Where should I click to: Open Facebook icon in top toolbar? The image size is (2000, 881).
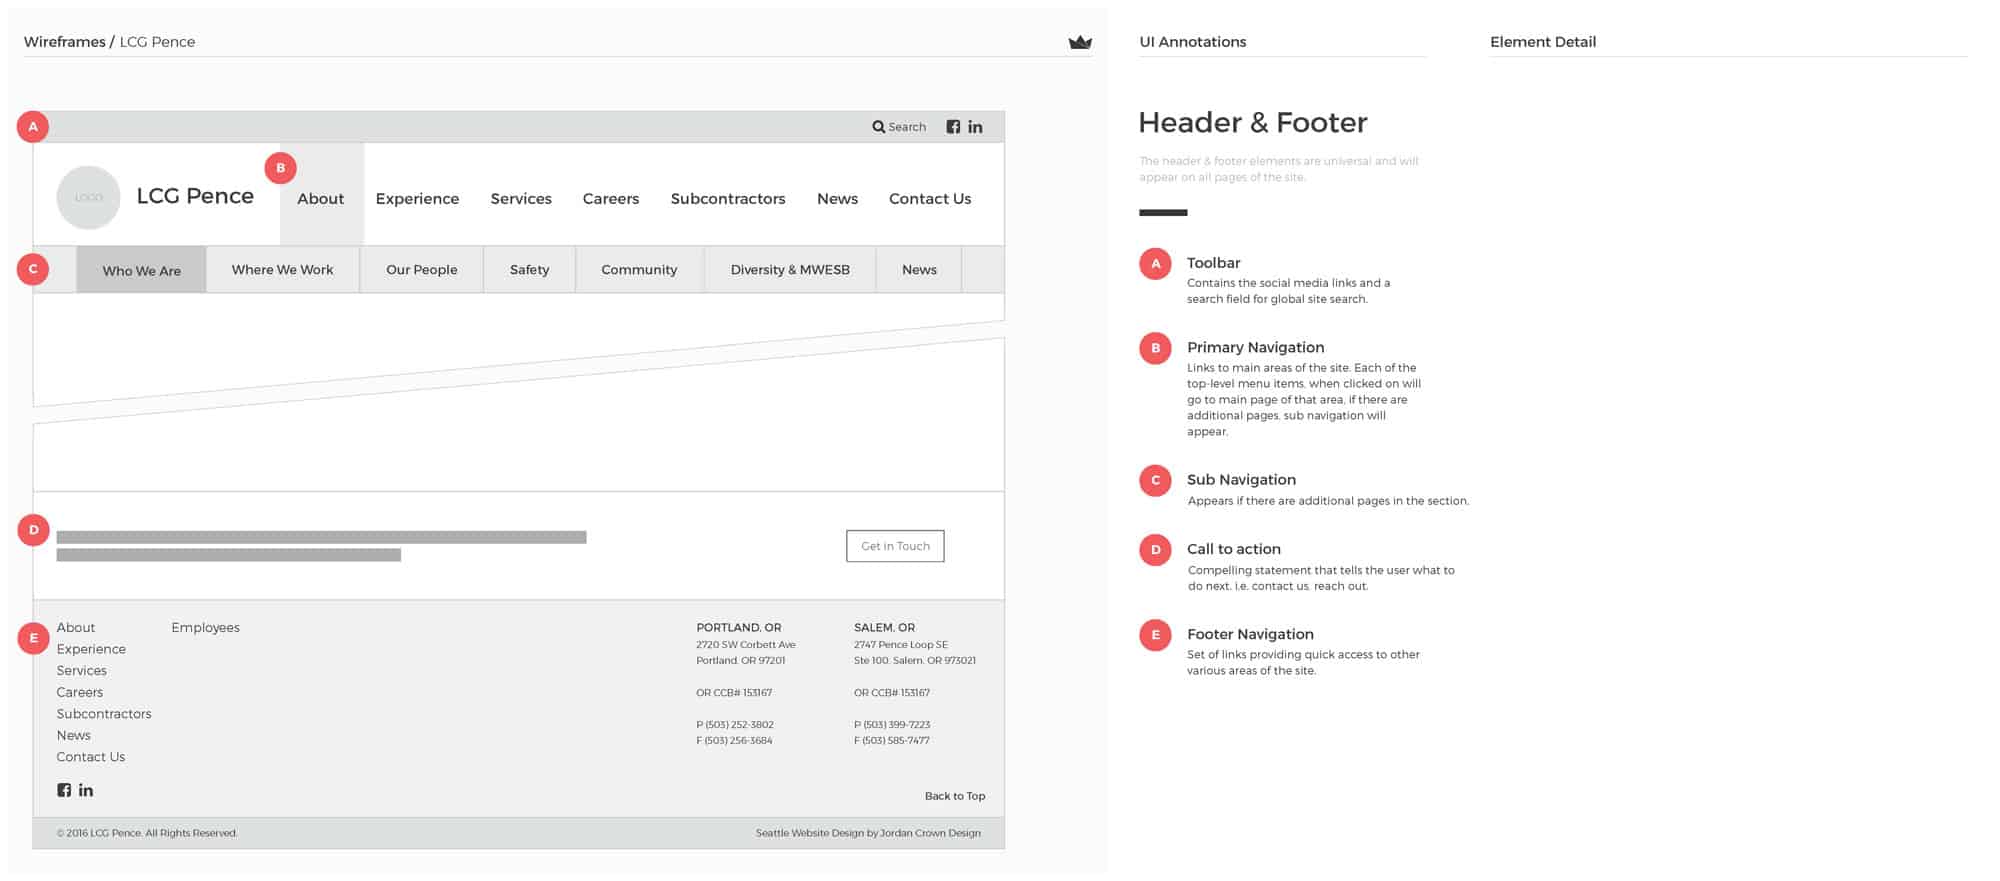(953, 127)
